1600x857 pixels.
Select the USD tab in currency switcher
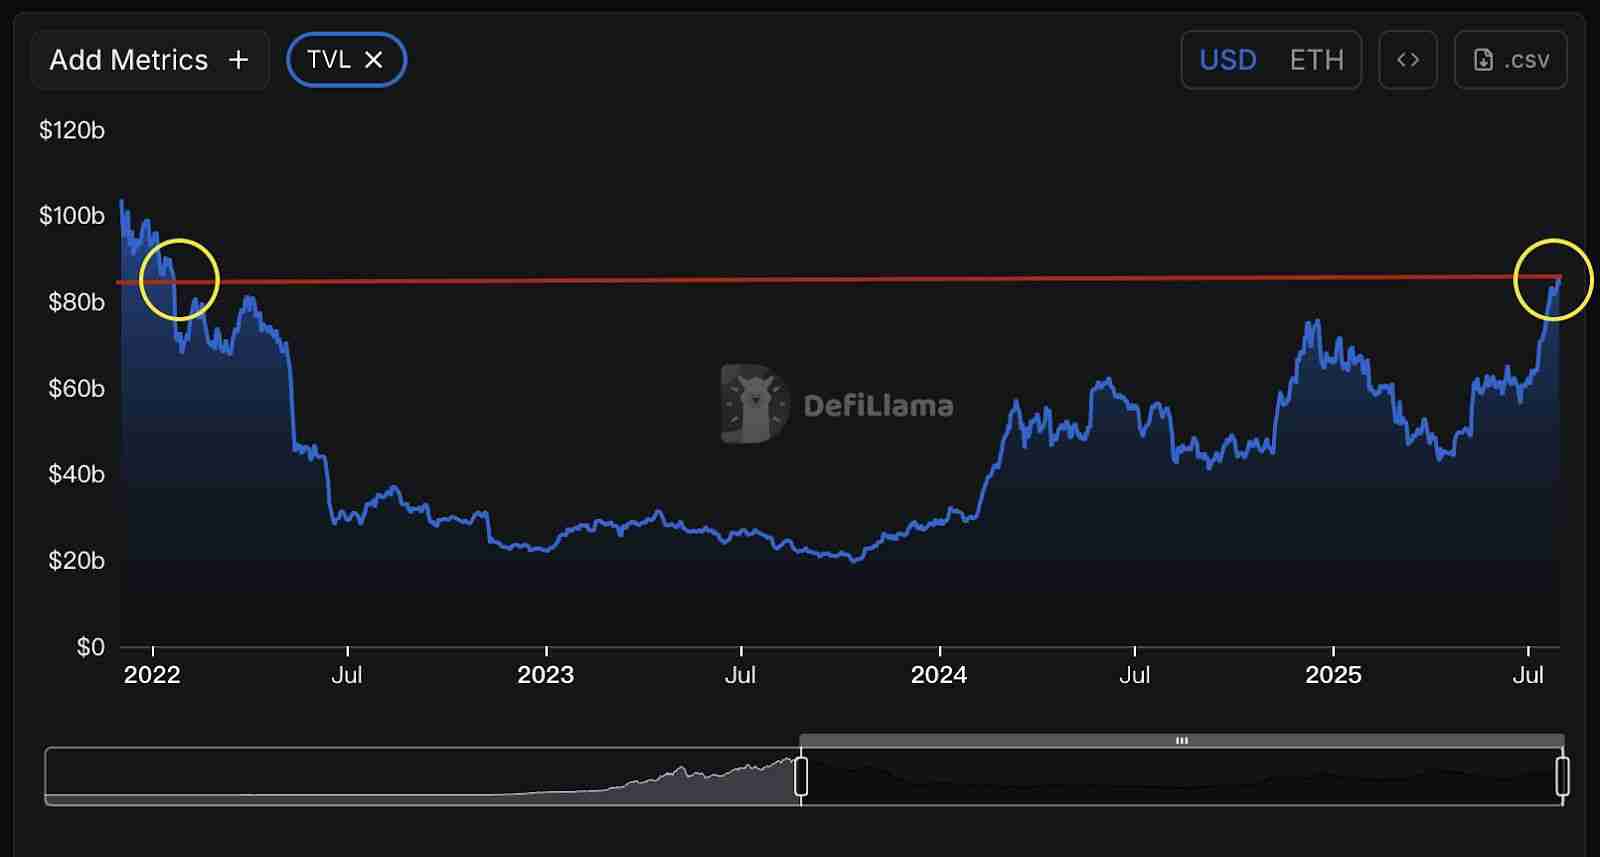1227,60
